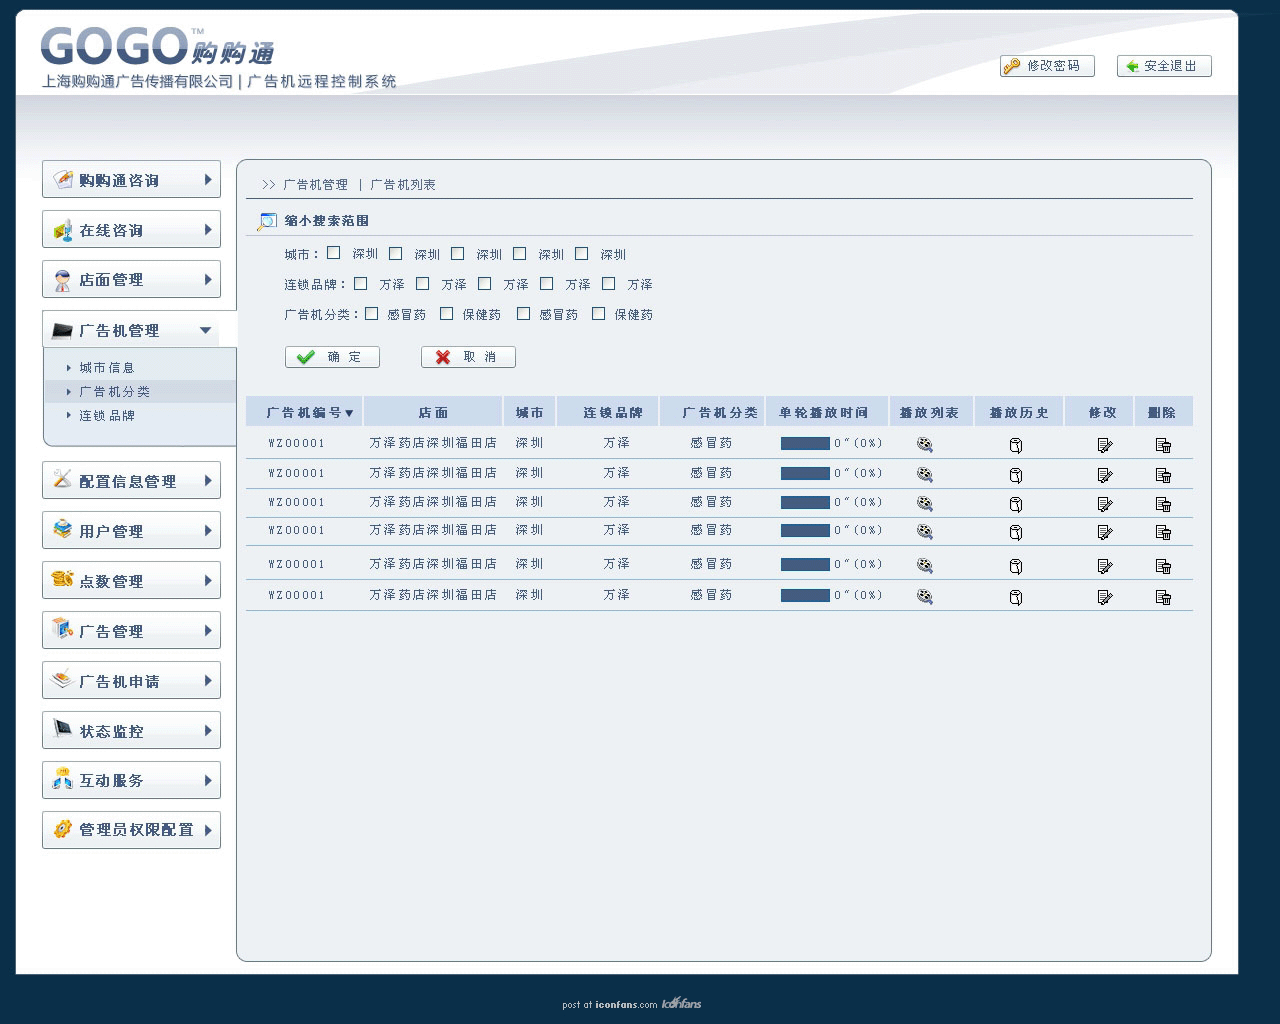The width and height of the screenshot is (1280, 1024).
Task: Expand the 用户管理 menu arrow
Action: pyautogui.click(x=208, y=530)
